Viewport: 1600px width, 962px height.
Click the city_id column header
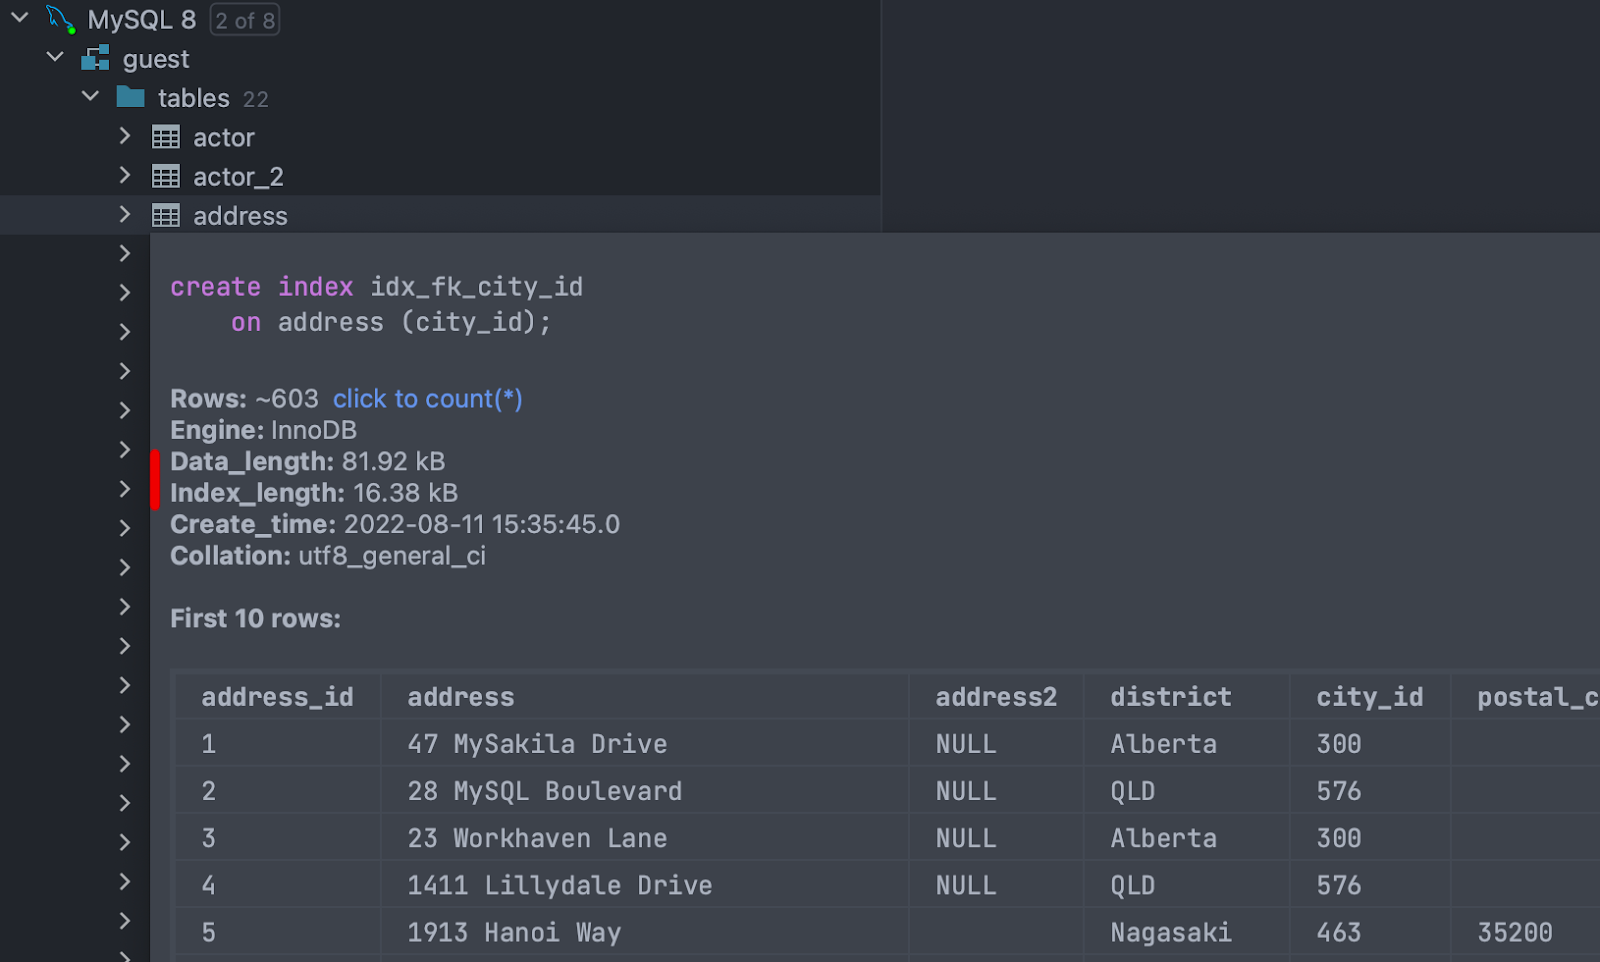coord(1369,697)
